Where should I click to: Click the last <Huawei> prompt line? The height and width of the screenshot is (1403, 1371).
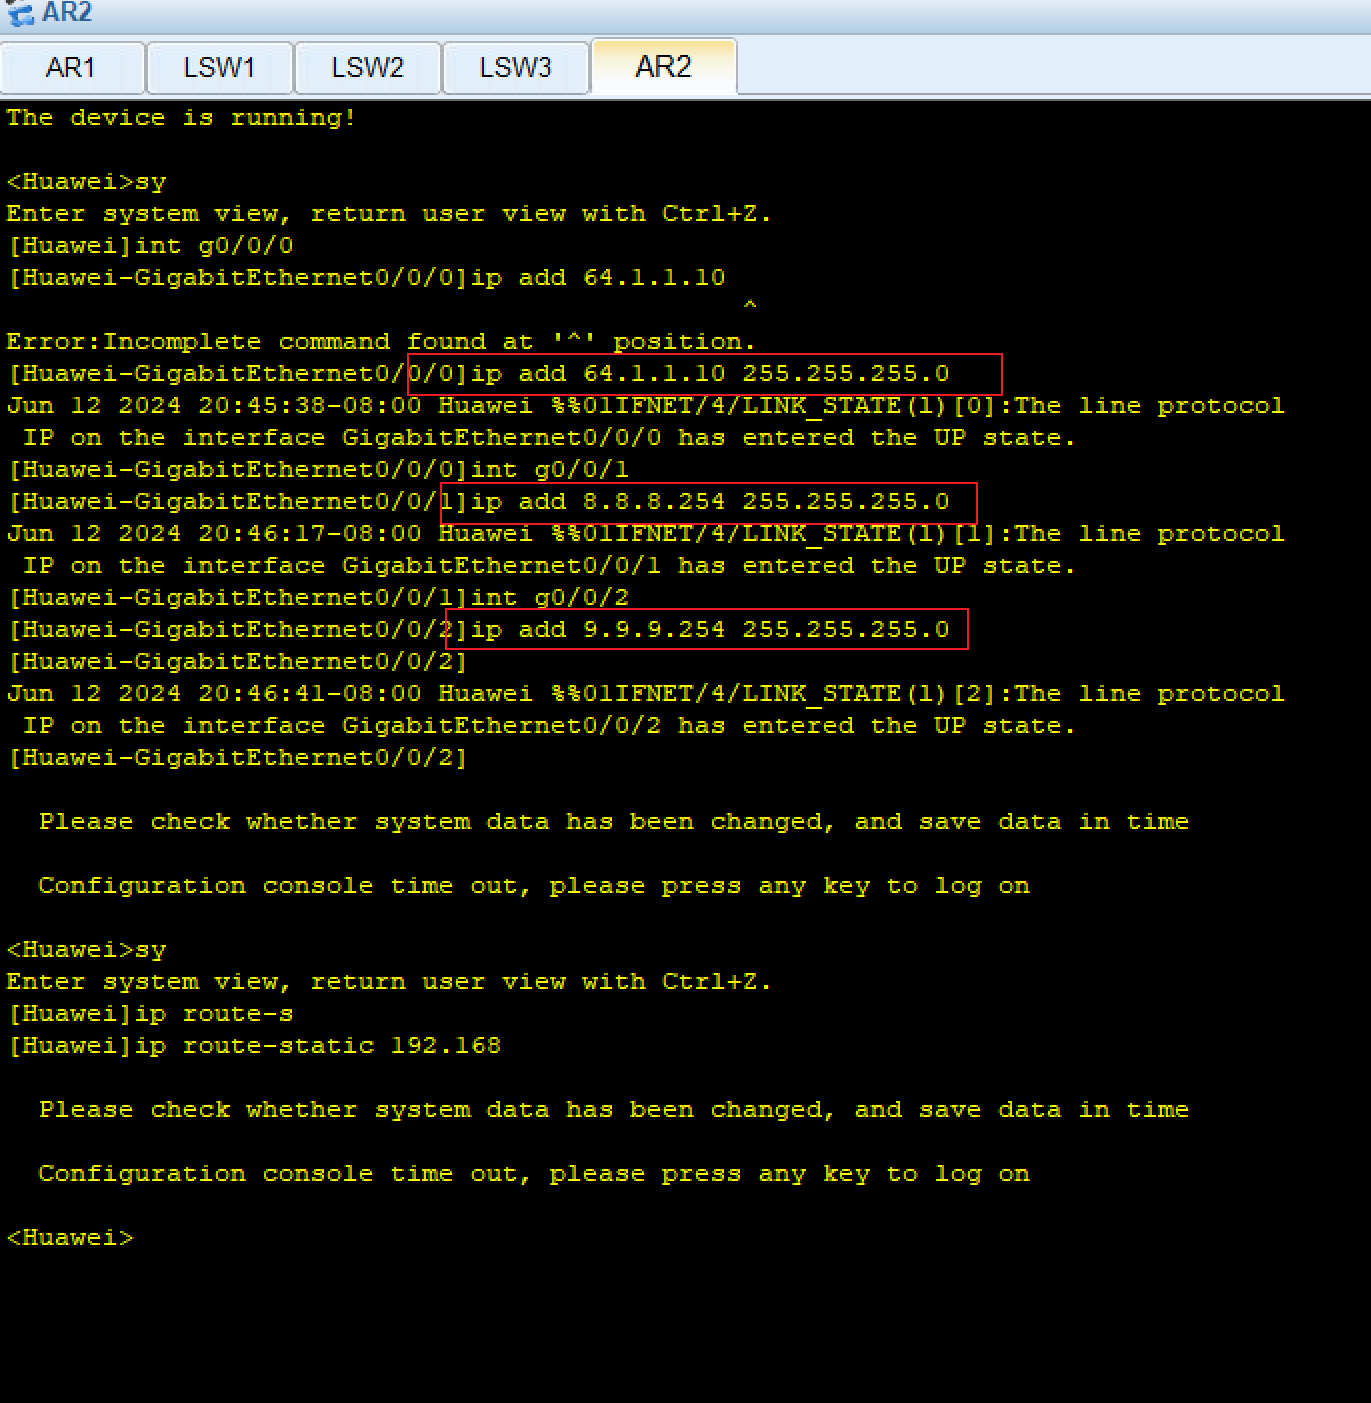point(70,1238)
